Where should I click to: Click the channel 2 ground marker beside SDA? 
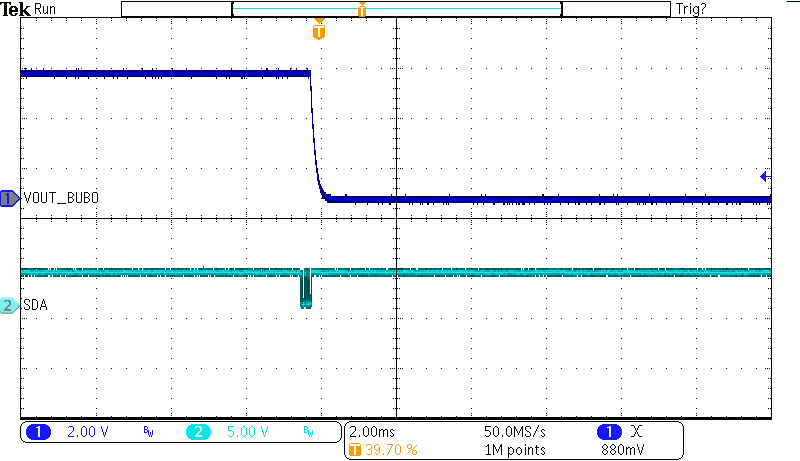[10, 306]
